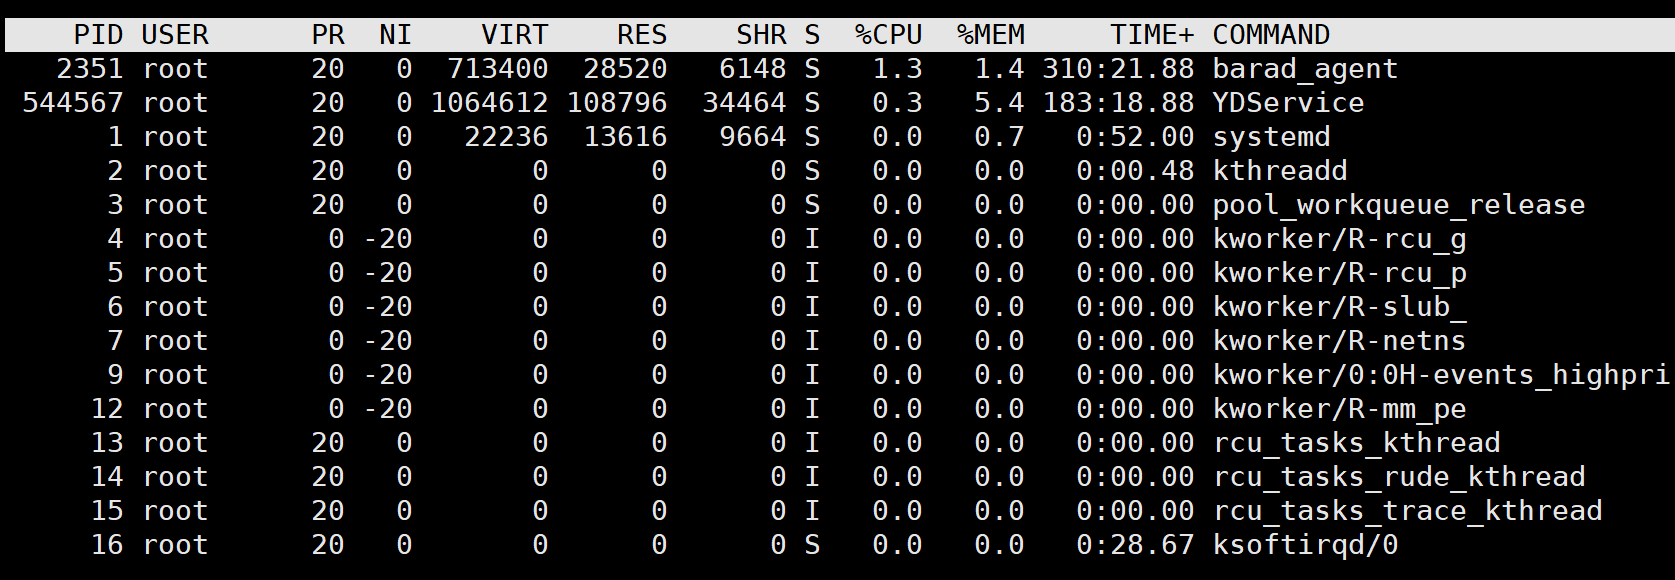This screenshot has height=580, width=1675.
Task: Select the rcu_tasks_trace_kthread command
Action: (1407, 511)
